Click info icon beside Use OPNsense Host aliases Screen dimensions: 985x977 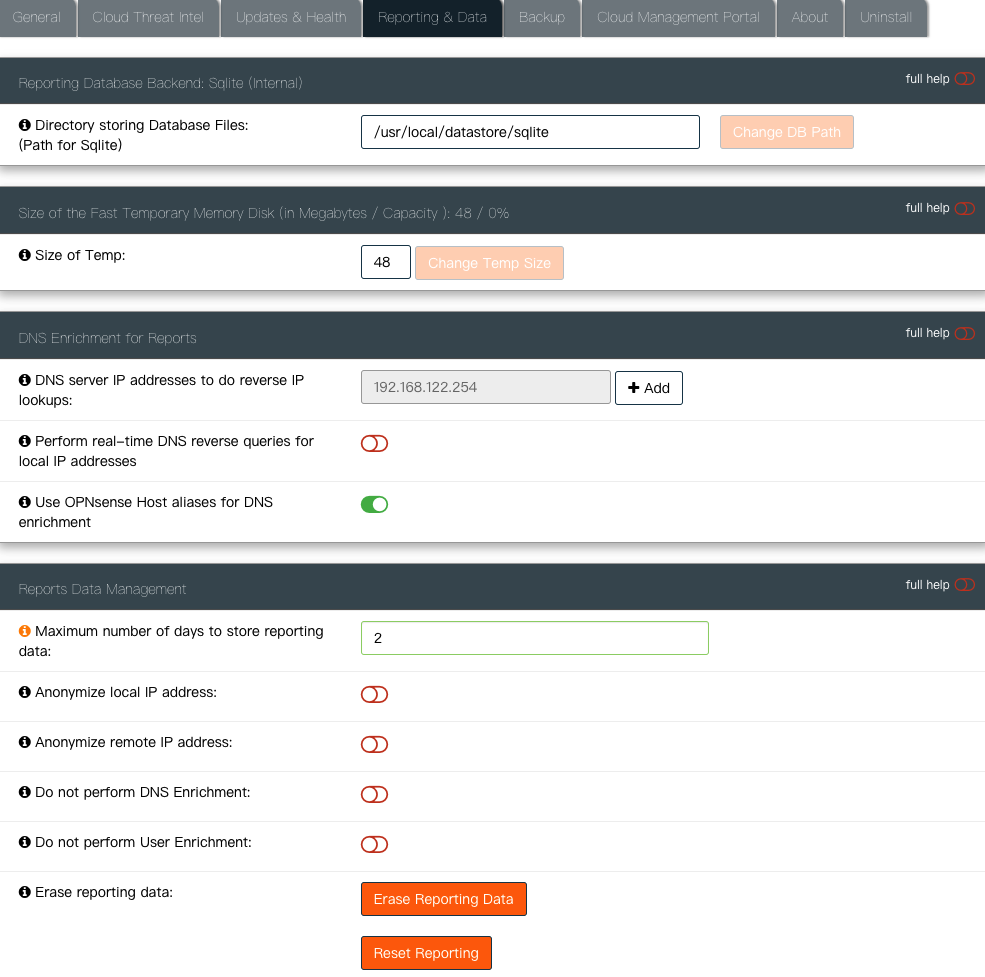(x=25, y=502)
